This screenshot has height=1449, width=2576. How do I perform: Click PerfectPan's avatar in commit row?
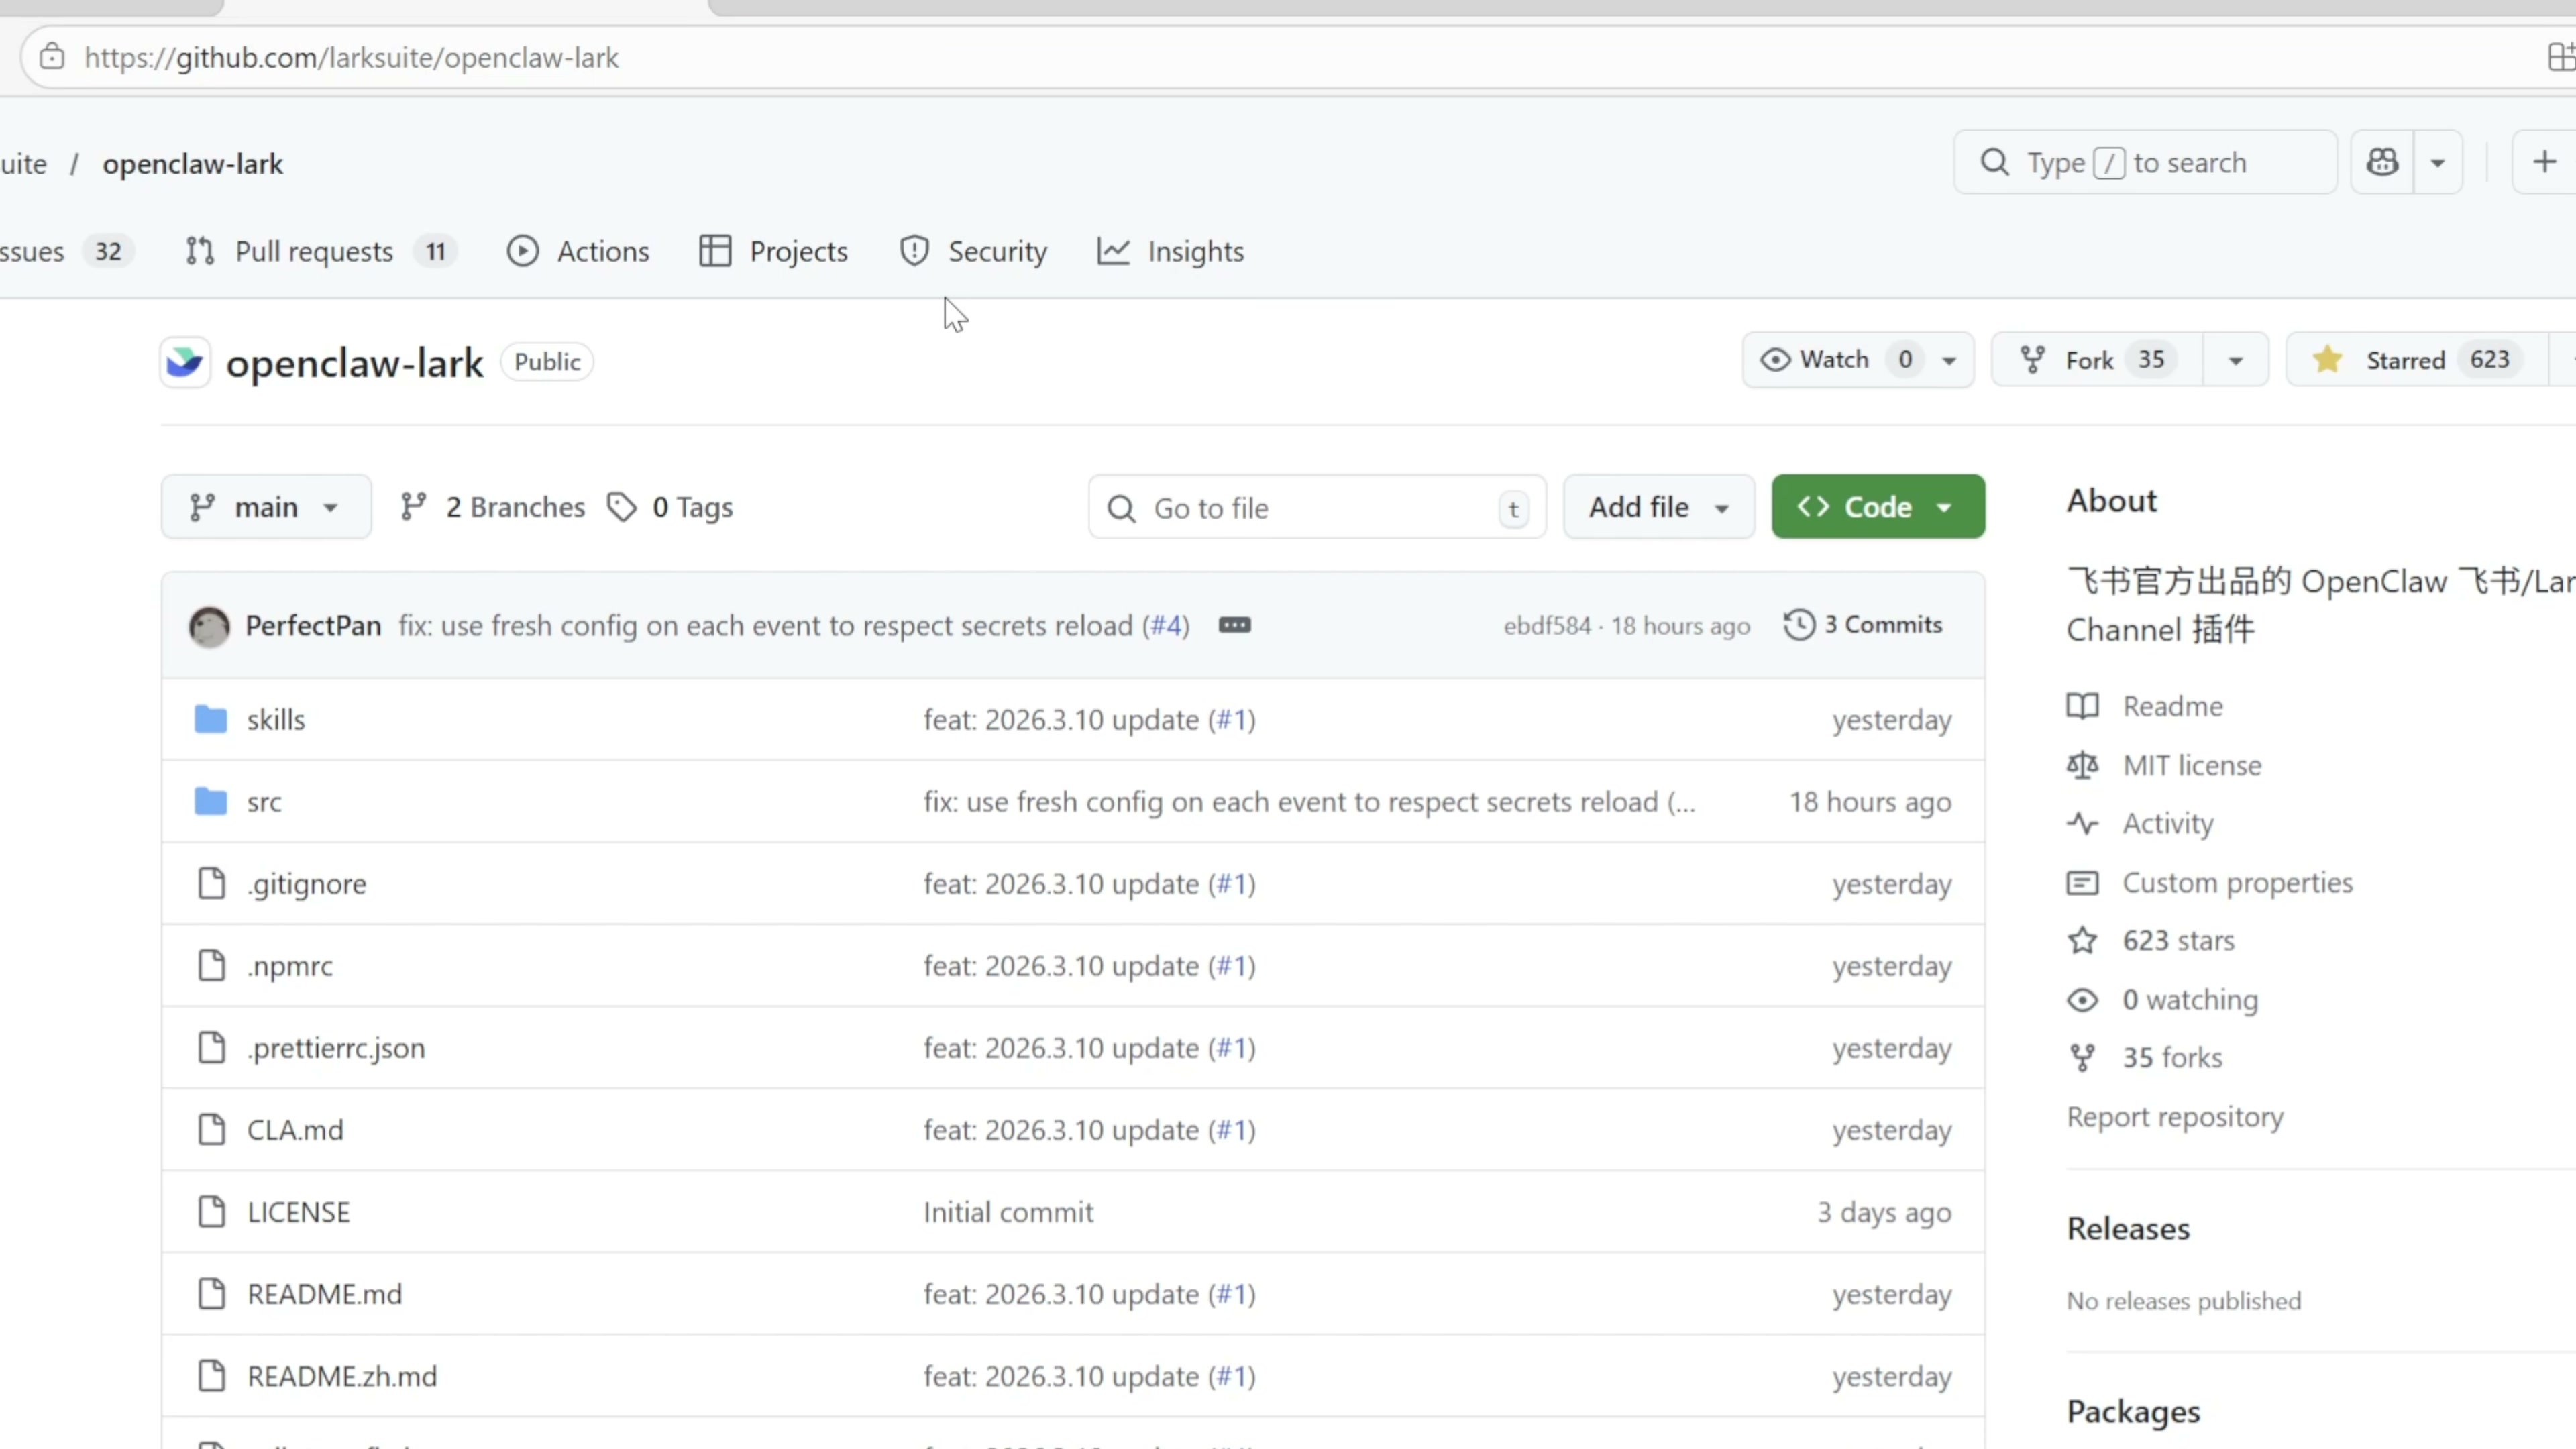pyautogui.click(x=209, y=626)
